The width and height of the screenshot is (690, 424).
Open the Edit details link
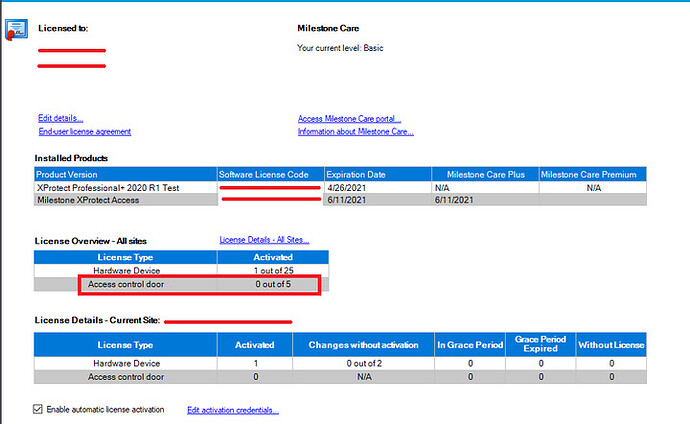(60, 118)
